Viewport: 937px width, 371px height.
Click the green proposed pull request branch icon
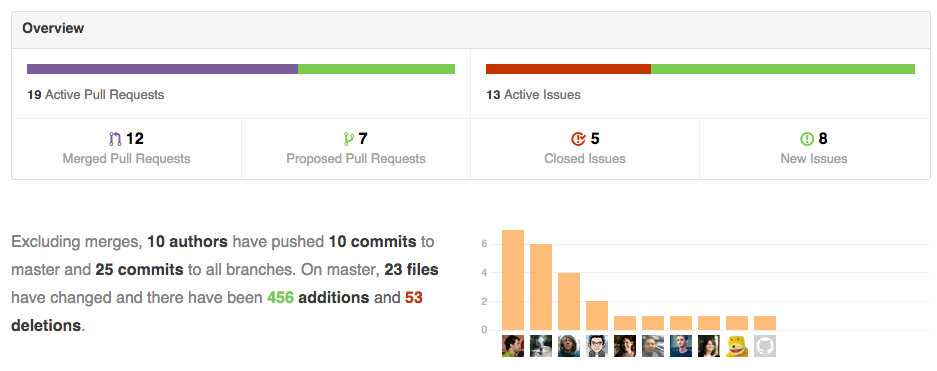[349, 139]
